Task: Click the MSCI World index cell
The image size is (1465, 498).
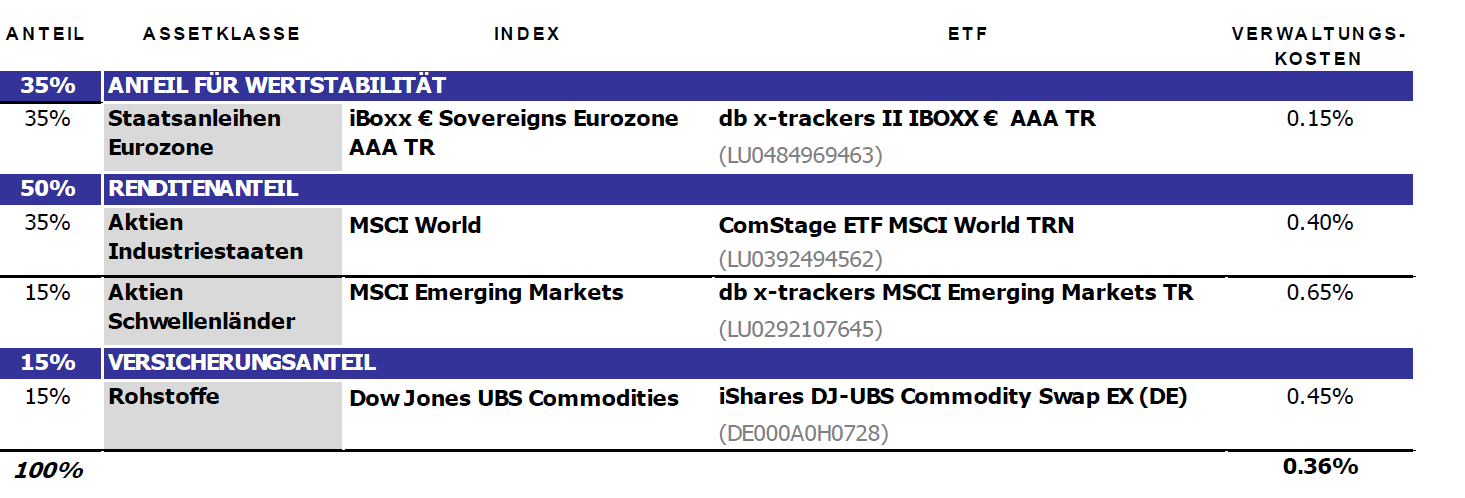Action: (415, 226)
